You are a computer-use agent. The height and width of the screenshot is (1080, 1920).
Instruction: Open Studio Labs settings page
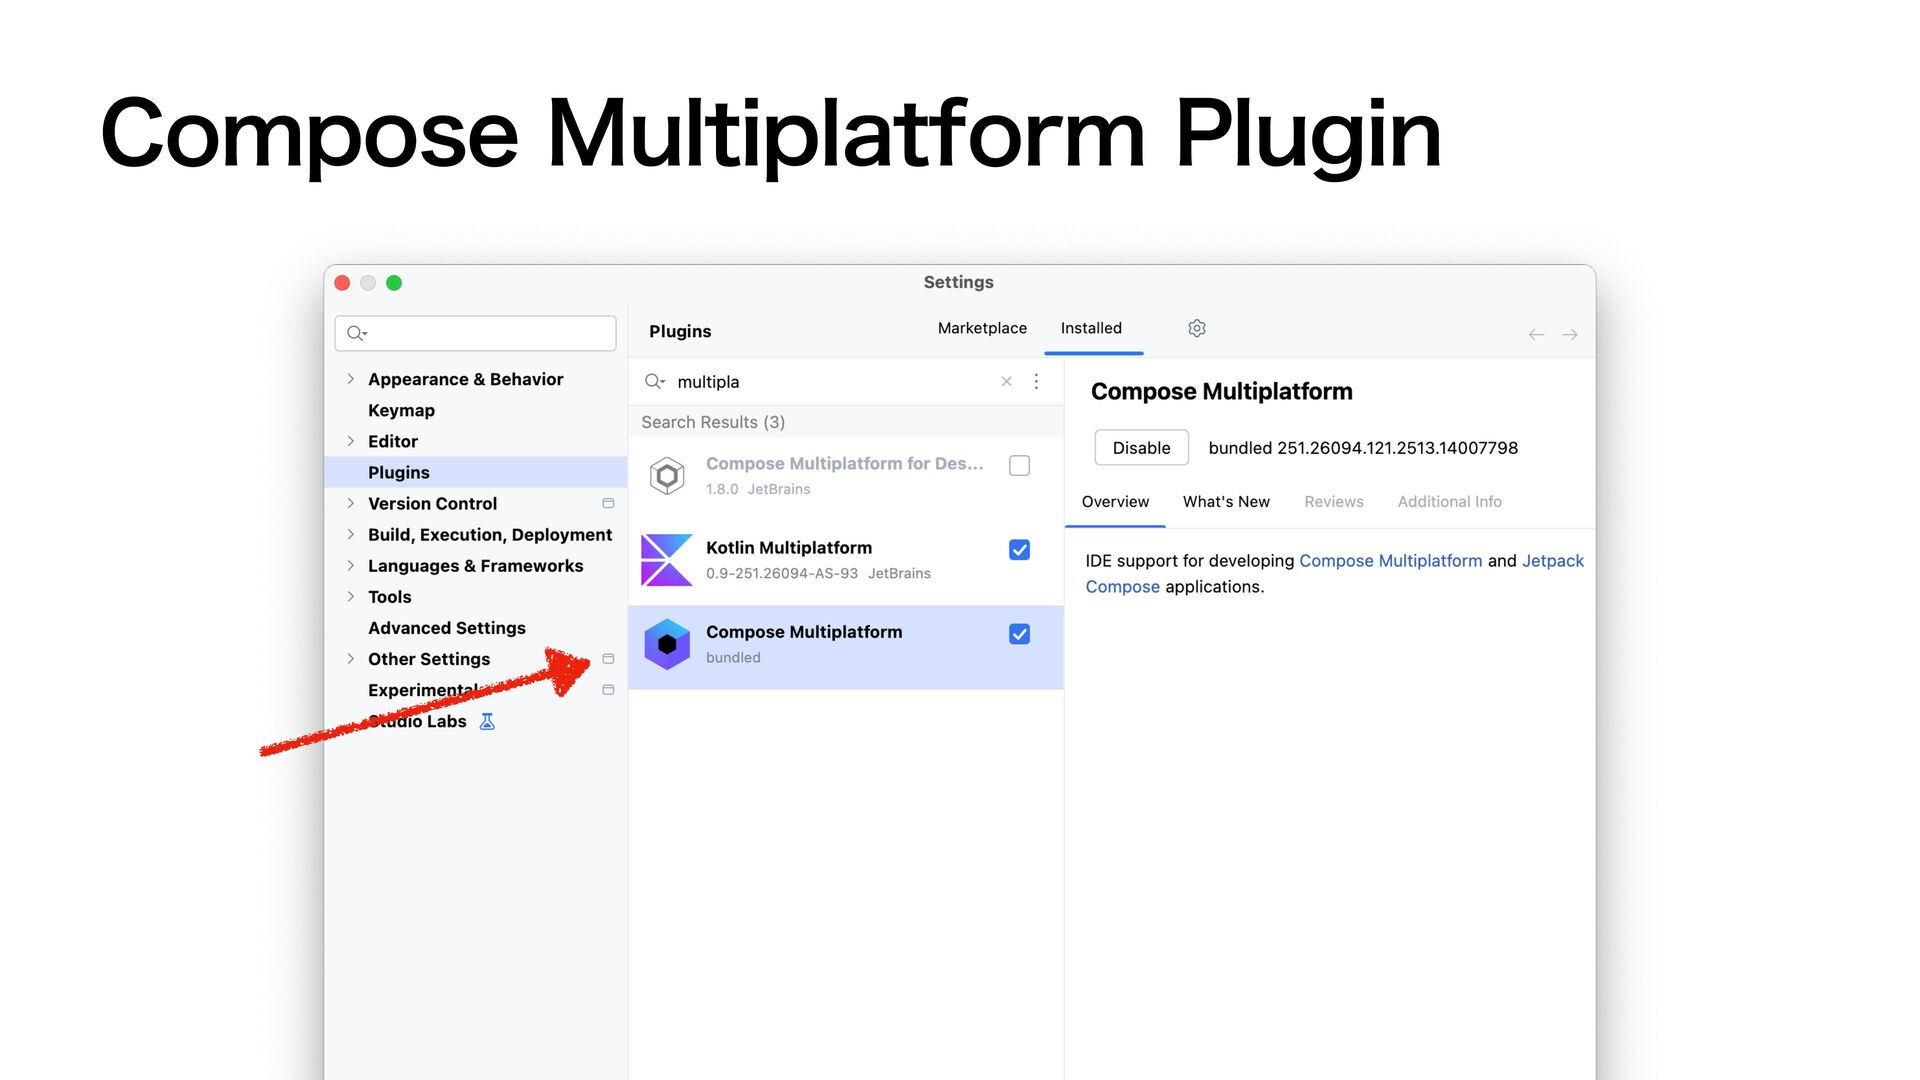click(476, 721)
